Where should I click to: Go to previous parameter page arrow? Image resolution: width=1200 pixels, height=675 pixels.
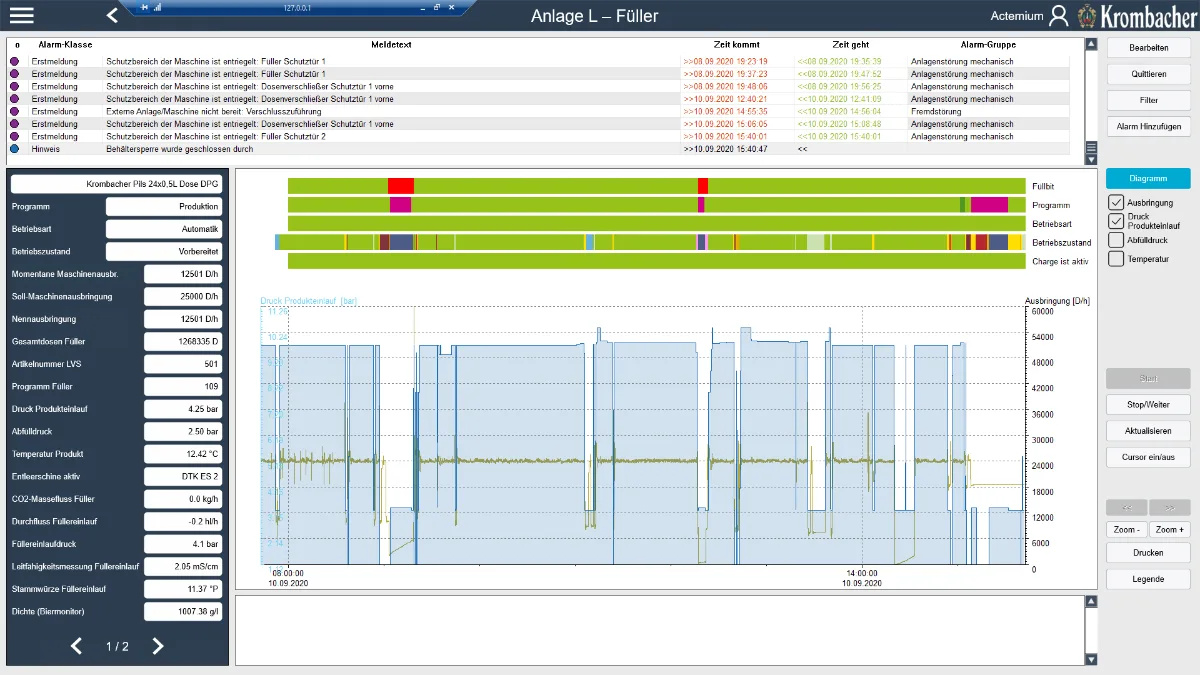pos(77,646)
